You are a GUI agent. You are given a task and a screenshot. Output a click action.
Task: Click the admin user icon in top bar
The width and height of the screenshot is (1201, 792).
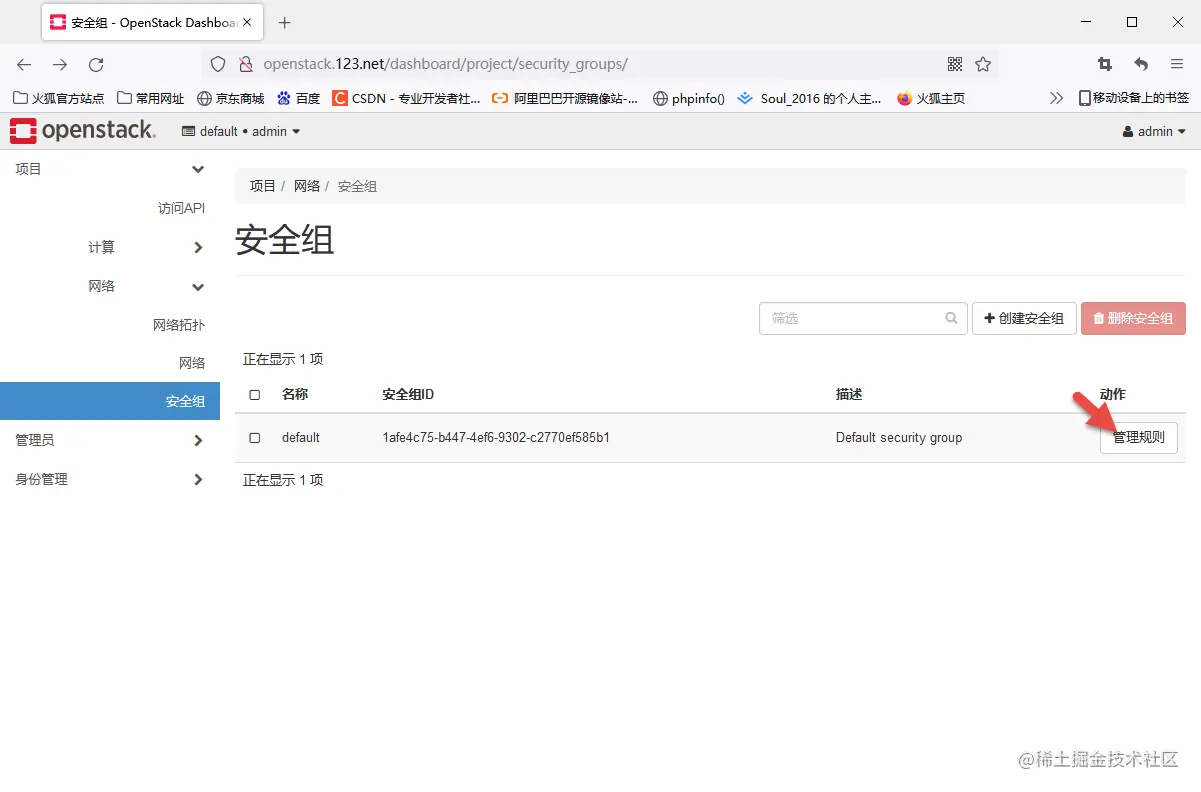(x=1130, y=130)
